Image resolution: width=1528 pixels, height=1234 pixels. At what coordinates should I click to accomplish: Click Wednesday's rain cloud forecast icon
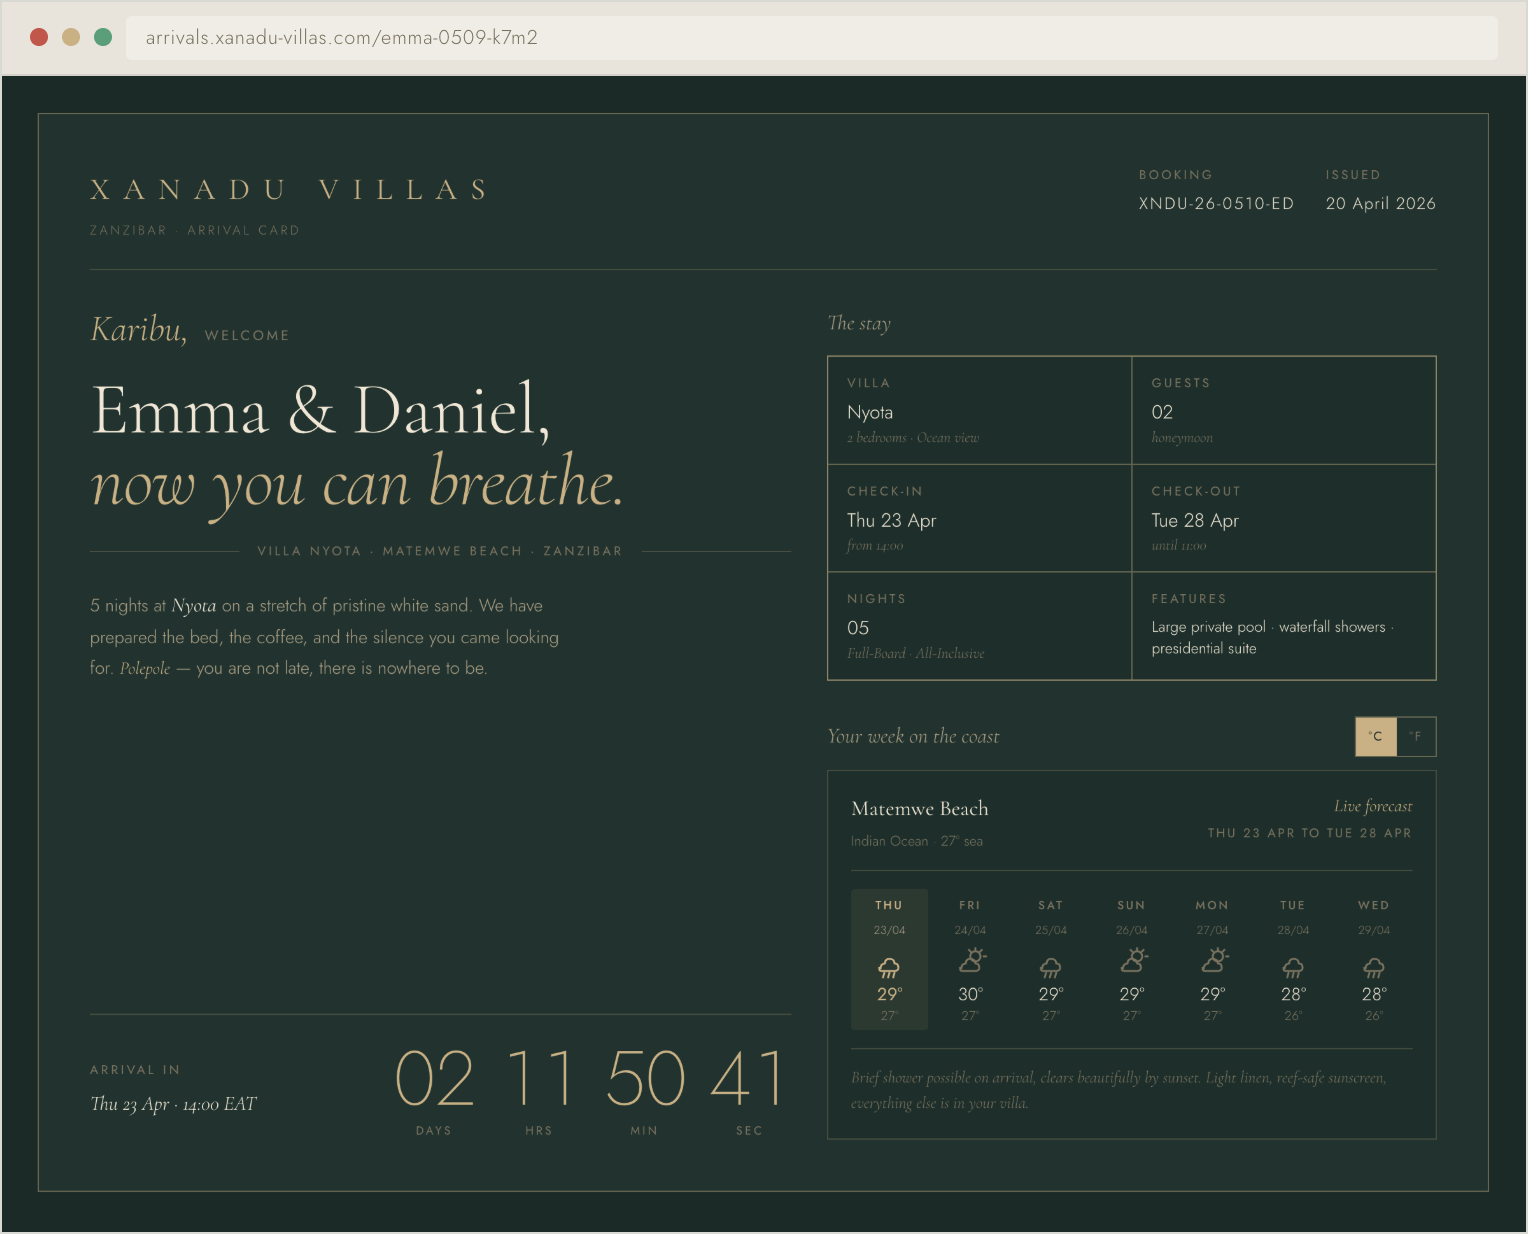(1374, 967)
